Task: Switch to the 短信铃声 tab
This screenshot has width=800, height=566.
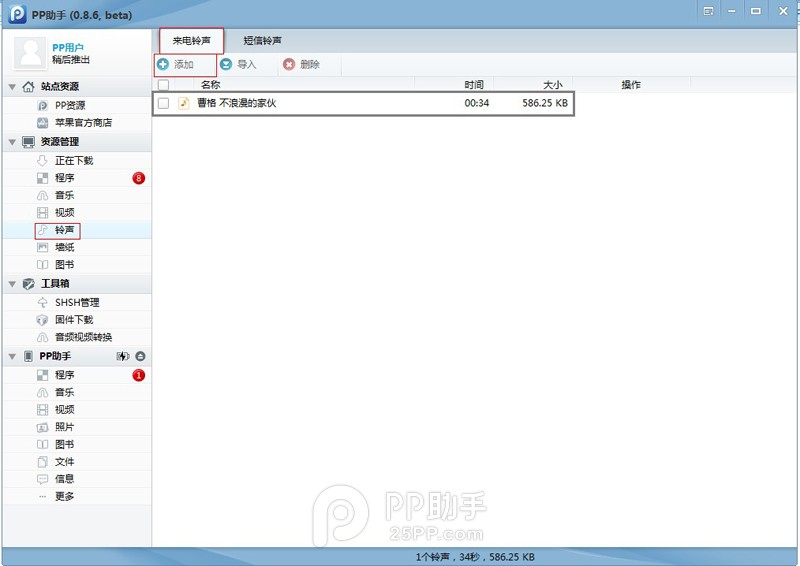Action: [262, 40]
